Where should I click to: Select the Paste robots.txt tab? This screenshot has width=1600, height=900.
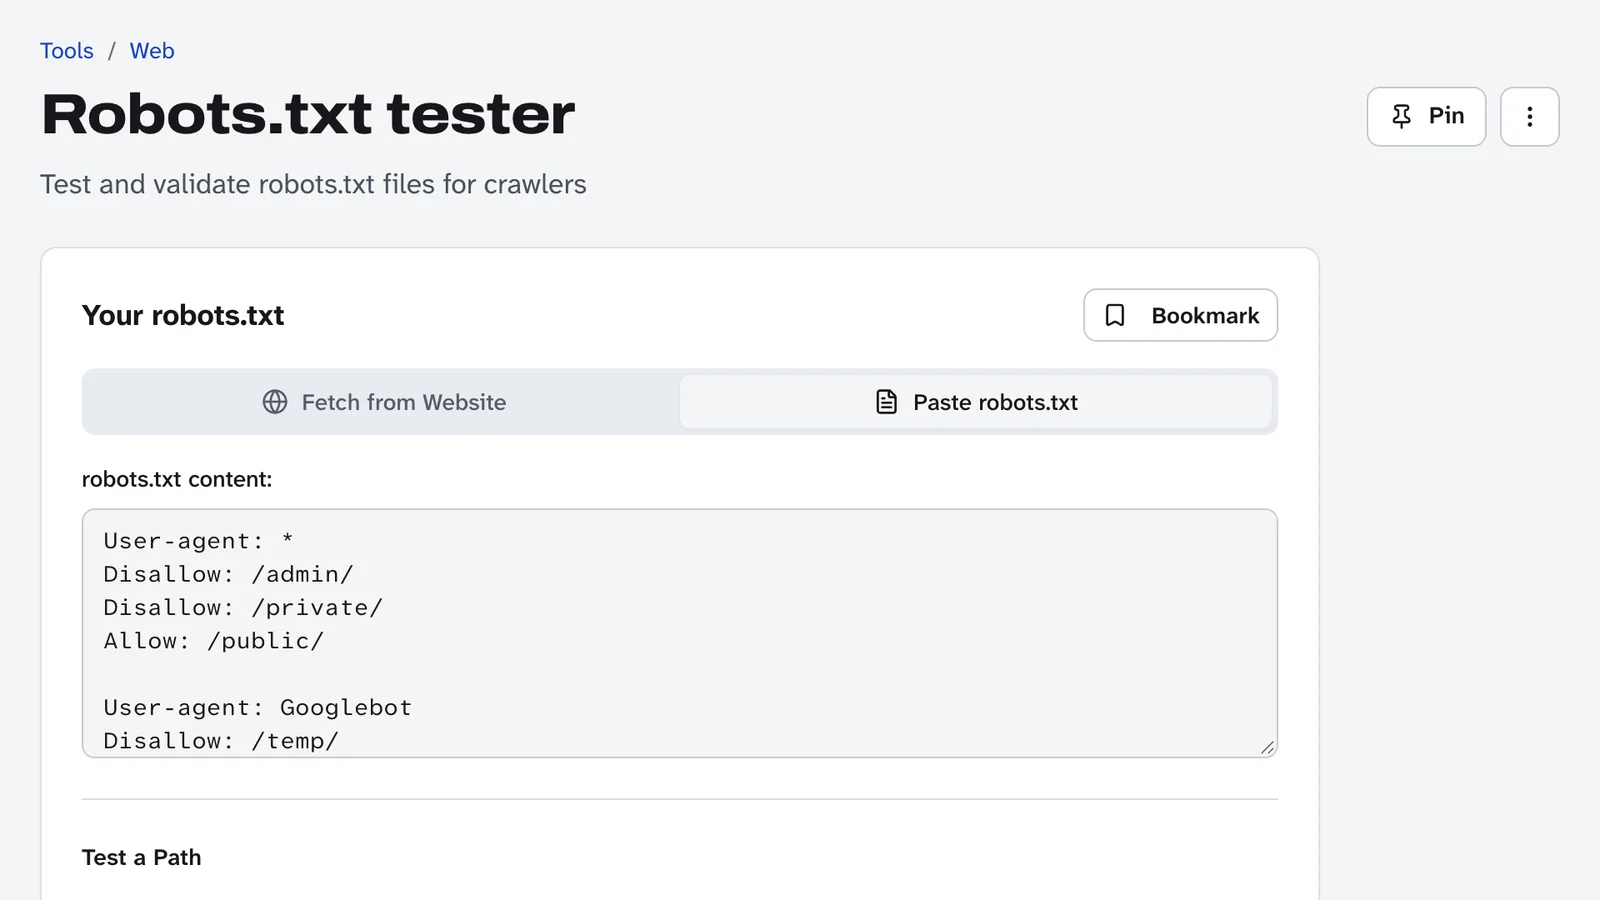click(x=976, y=402)
